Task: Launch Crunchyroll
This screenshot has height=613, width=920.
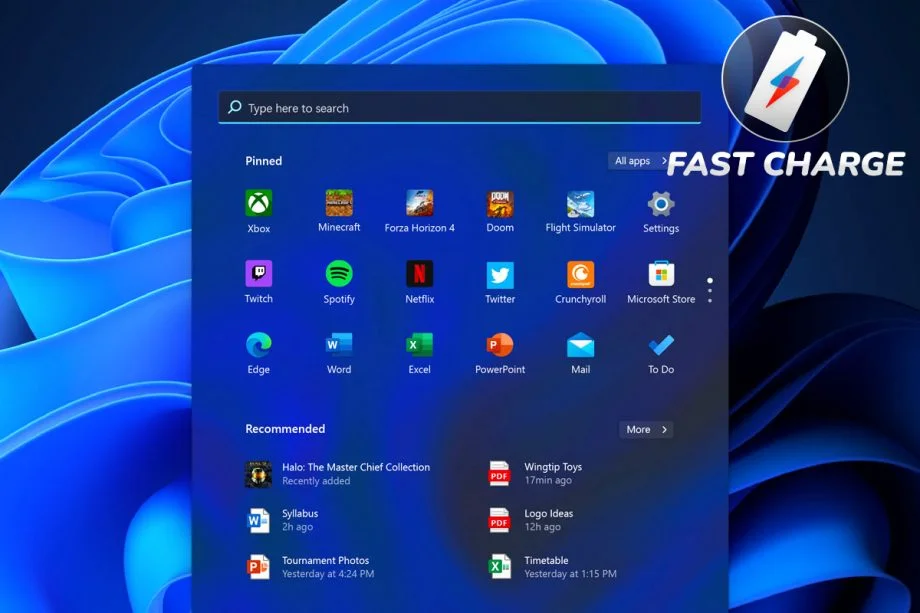Action: click(x=580, y=275)
